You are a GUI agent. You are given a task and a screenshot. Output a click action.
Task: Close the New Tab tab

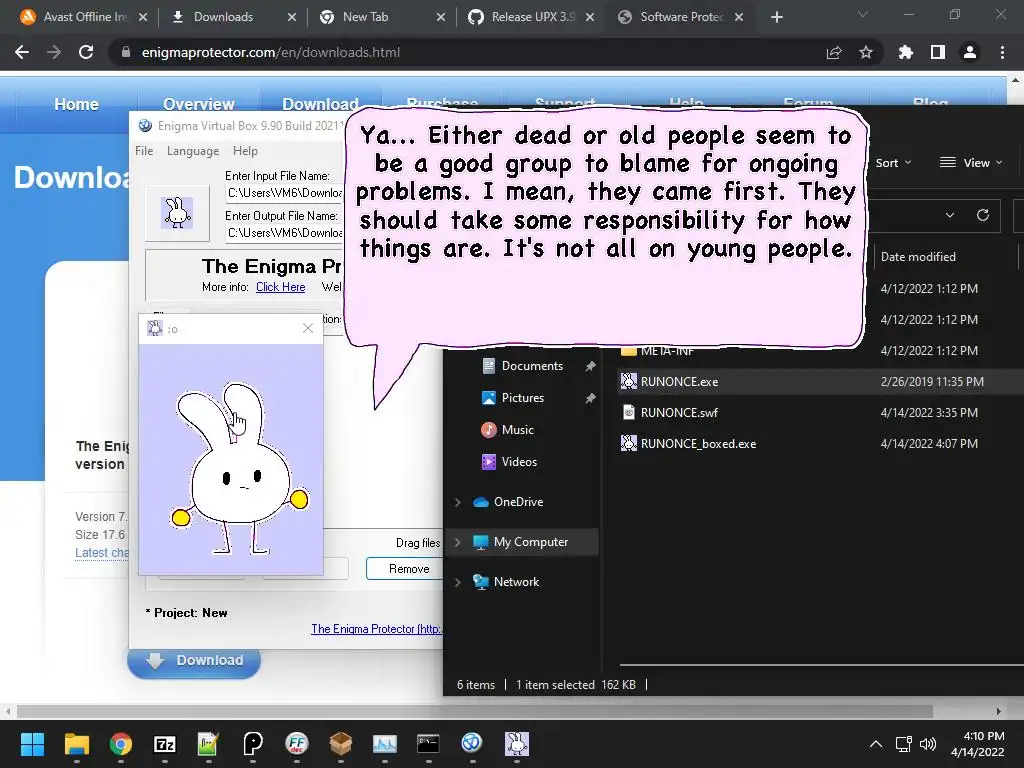pyautogui.click(x=441, y=17)
